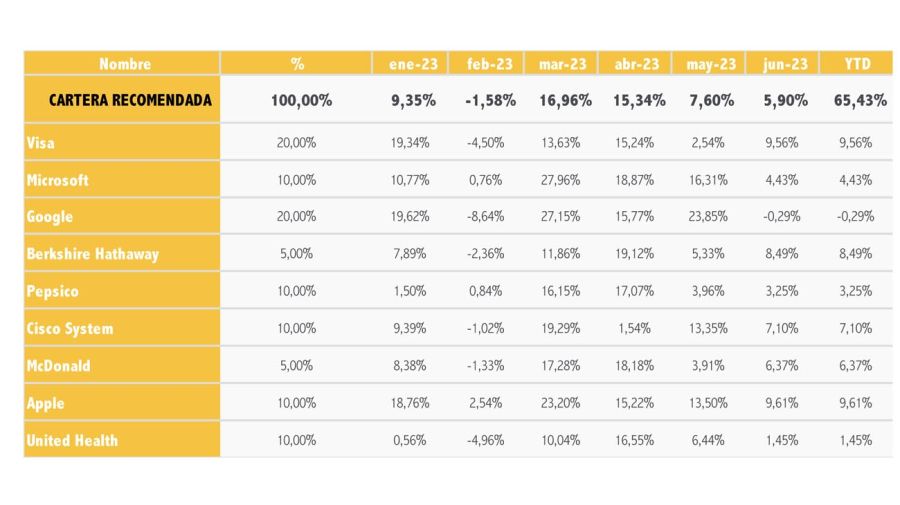Click the jun-23 column header
Viewport: 900px width, 505px height.
click(785, 64)
